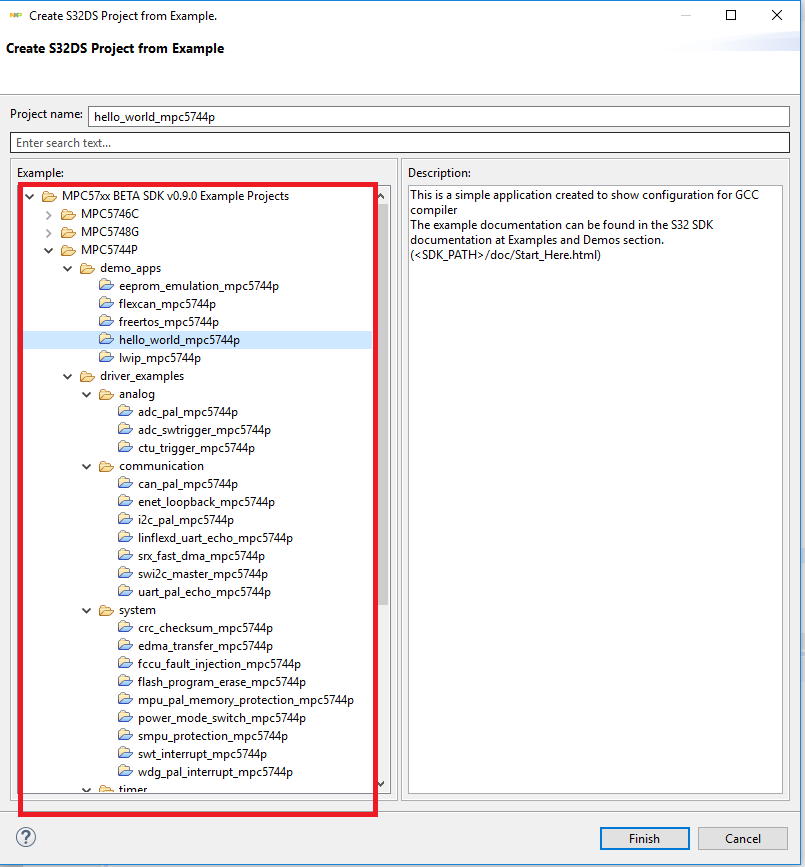Image resolution: width=805 pixels, height=867 pixels.
Task: Click the demo_apps folder icon
Action: [87, 268]
